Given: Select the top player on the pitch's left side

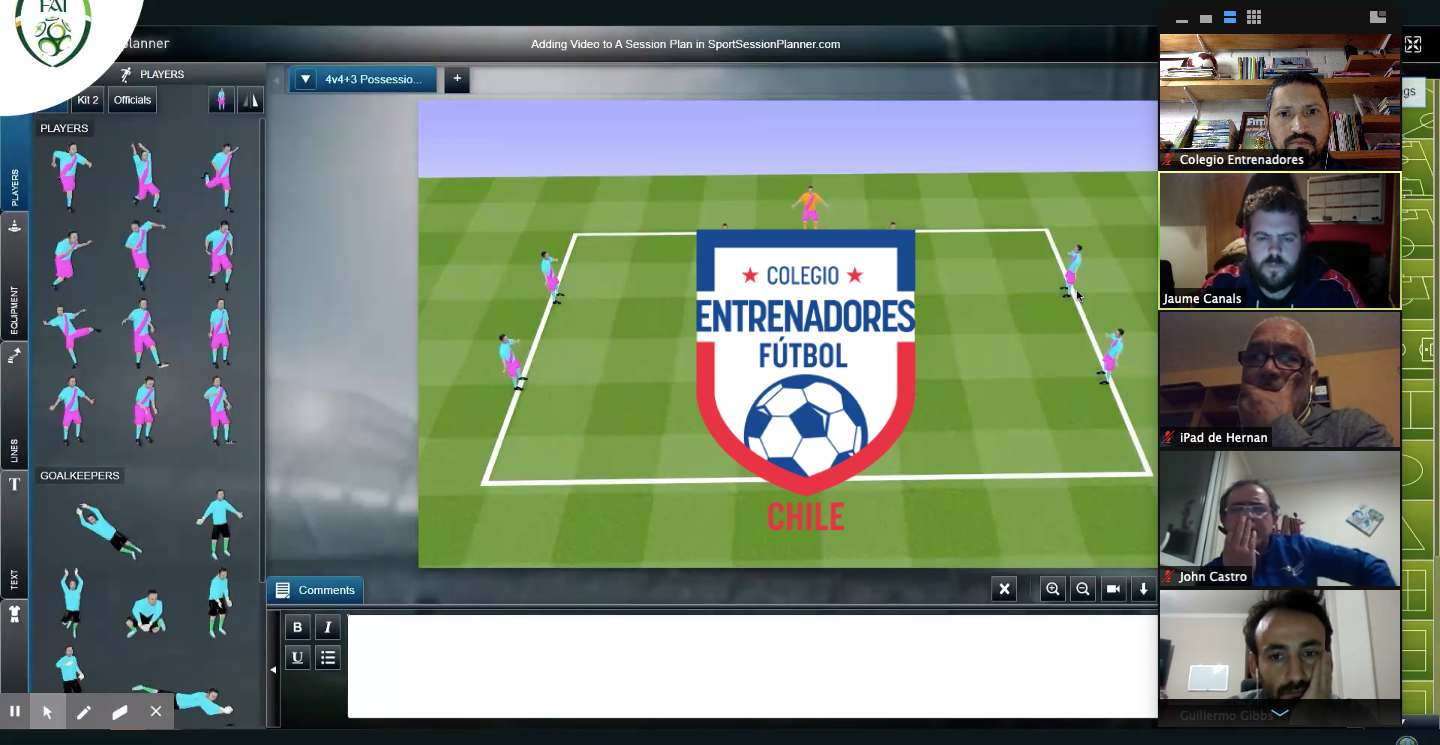Looking at the screenshot, I should tap(551, 277).
